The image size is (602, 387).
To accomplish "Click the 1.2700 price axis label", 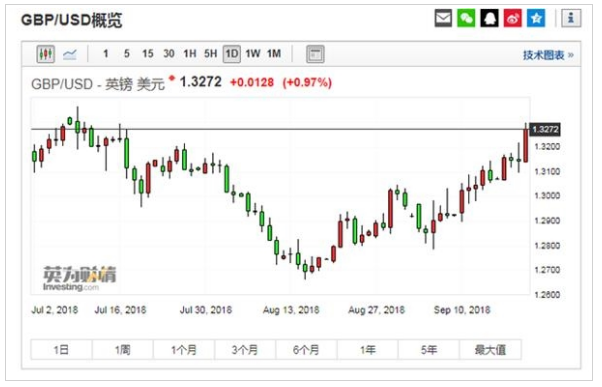I will [x=547, y=270].
